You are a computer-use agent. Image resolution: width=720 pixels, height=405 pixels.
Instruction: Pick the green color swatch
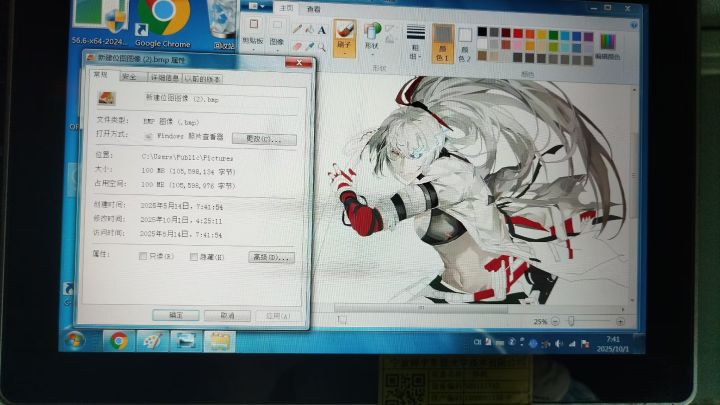(554, 34)
